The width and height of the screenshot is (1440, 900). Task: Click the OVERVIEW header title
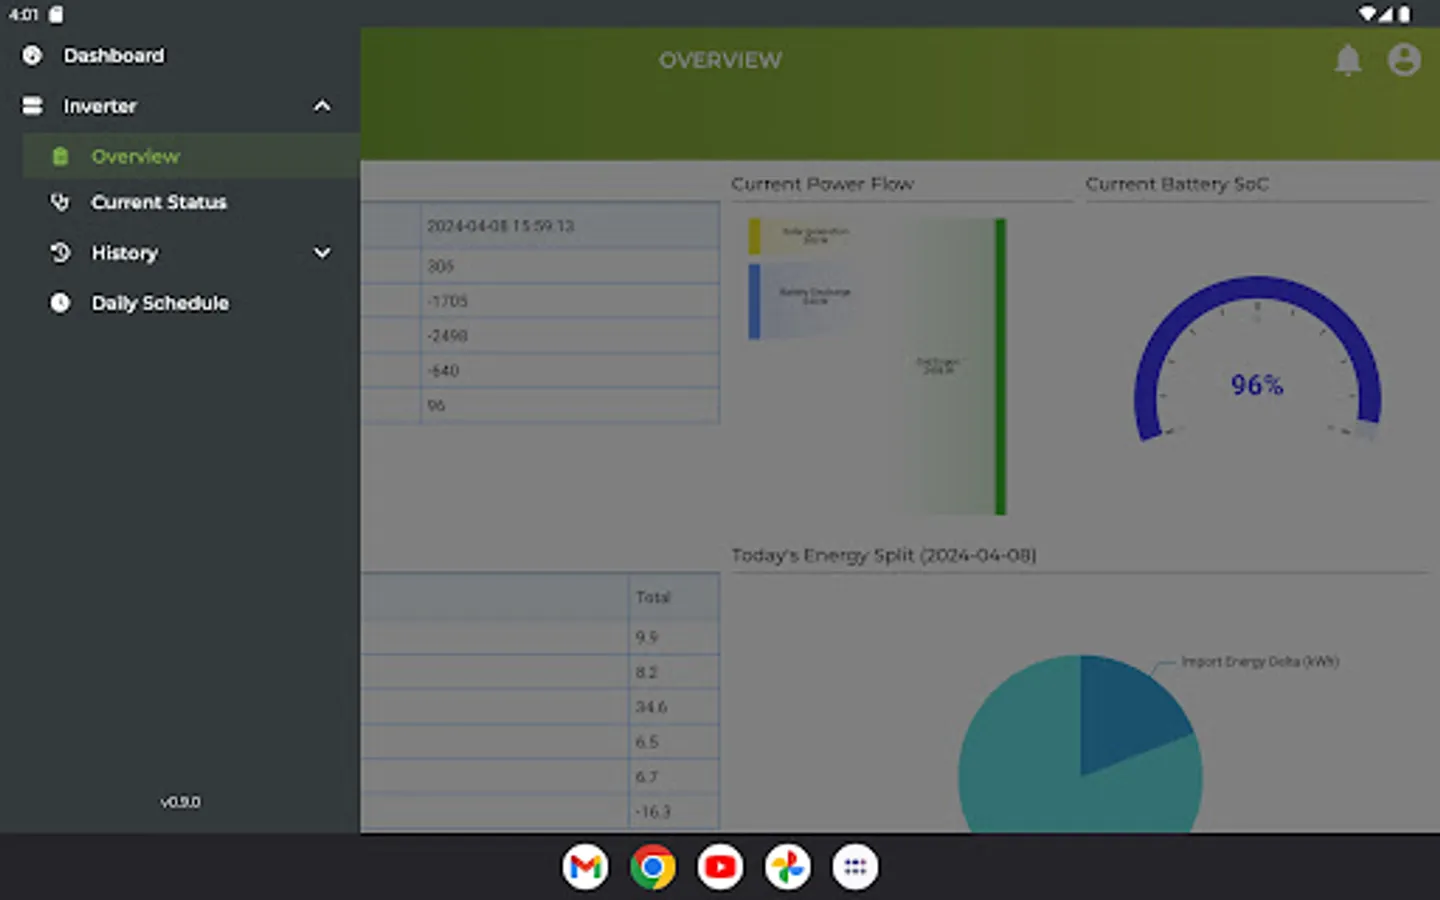720,60
